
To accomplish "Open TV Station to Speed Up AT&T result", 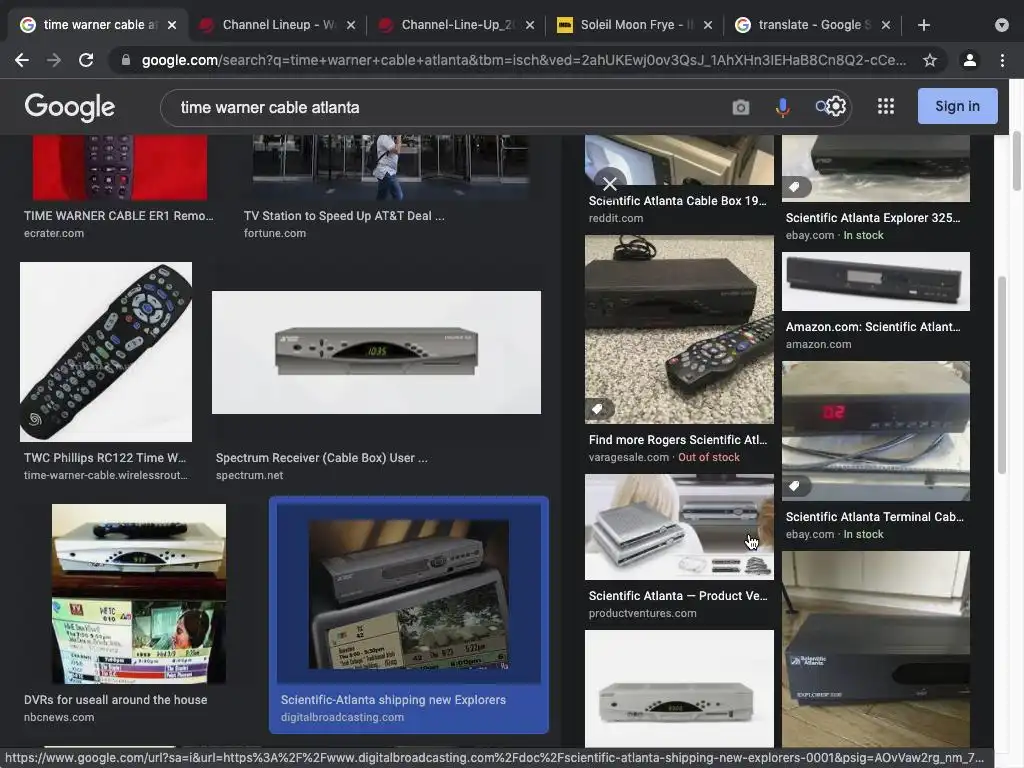I will tap(344, 216).
